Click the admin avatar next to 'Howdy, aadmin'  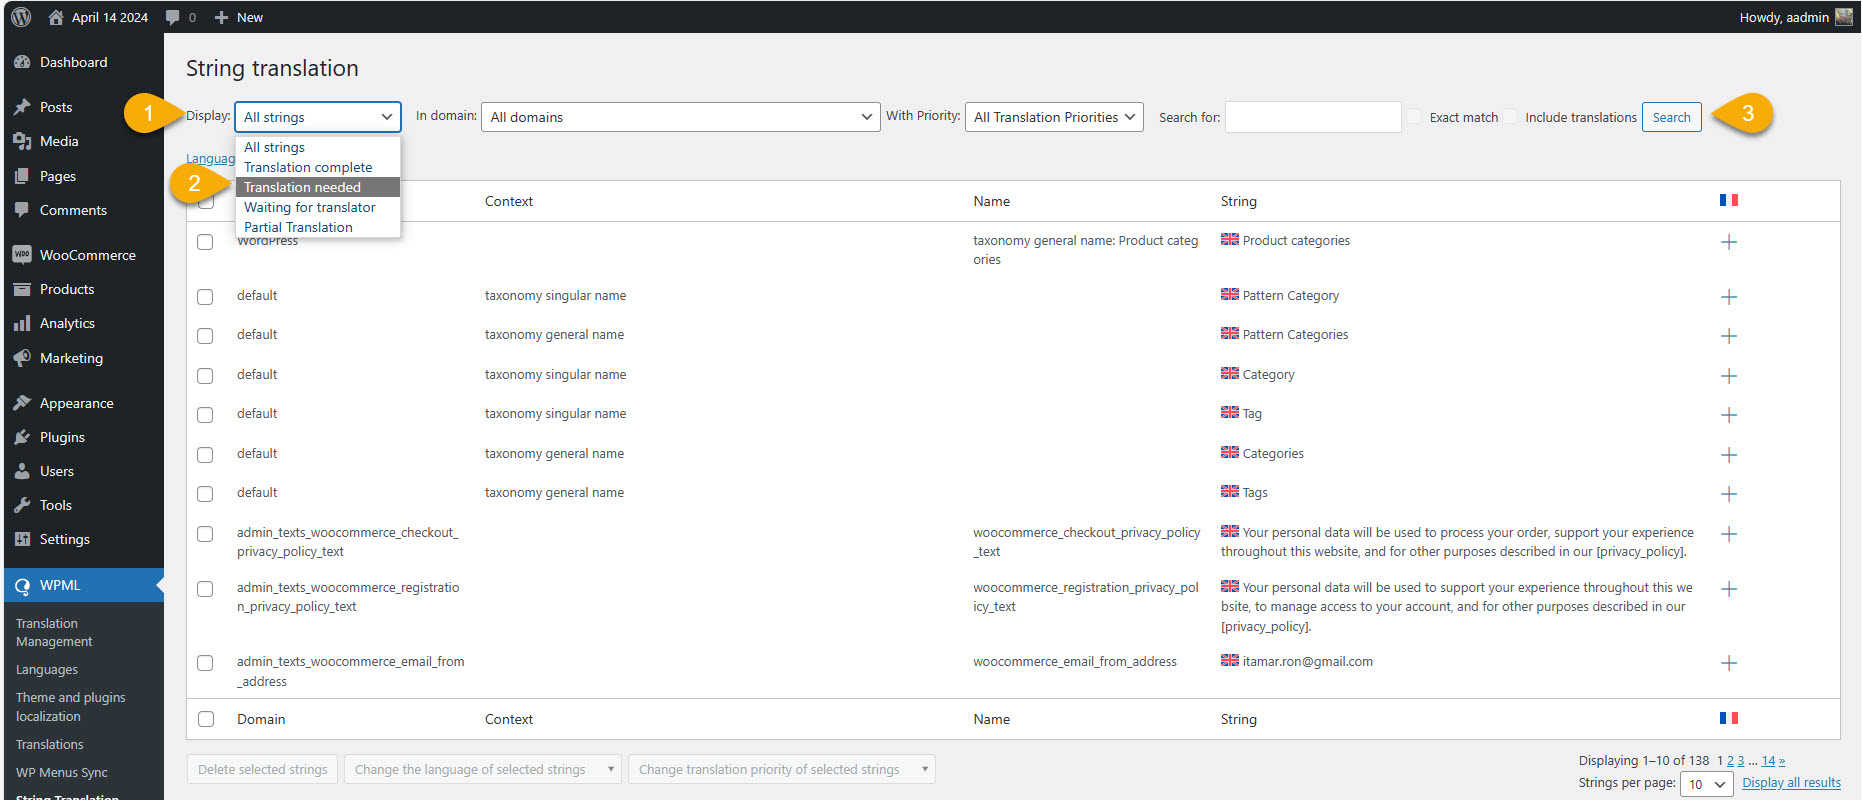tap(1844, 17)
